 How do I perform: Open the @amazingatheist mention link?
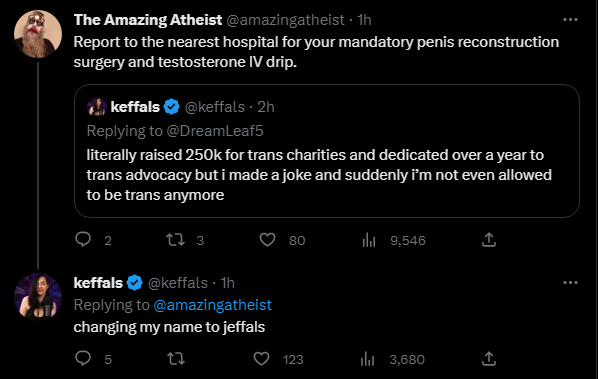click(212, 305)
